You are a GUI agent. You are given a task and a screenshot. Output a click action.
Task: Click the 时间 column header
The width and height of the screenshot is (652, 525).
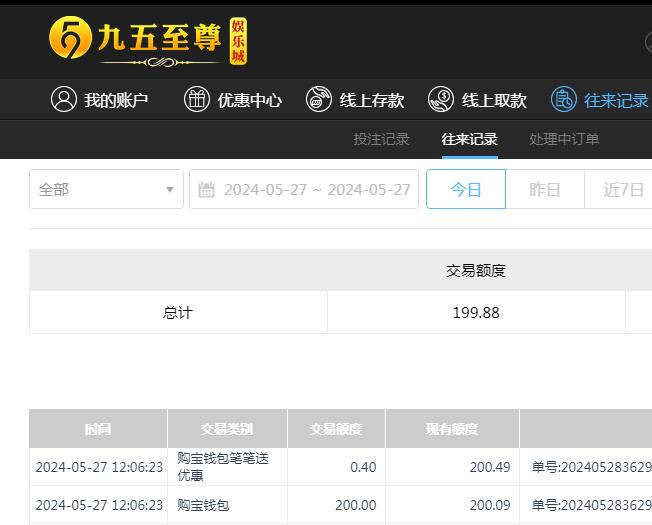98,429
